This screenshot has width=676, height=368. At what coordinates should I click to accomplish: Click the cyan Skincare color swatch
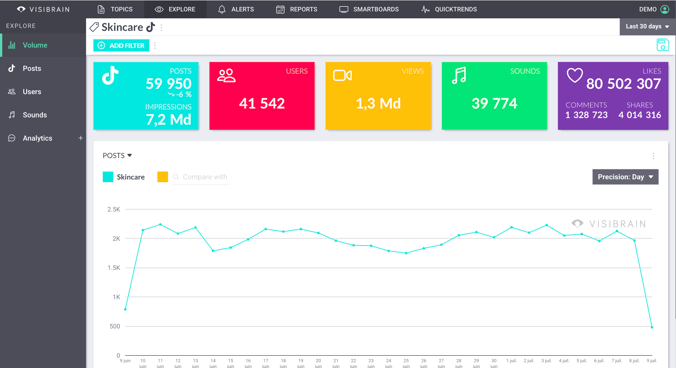click(108, 177)
